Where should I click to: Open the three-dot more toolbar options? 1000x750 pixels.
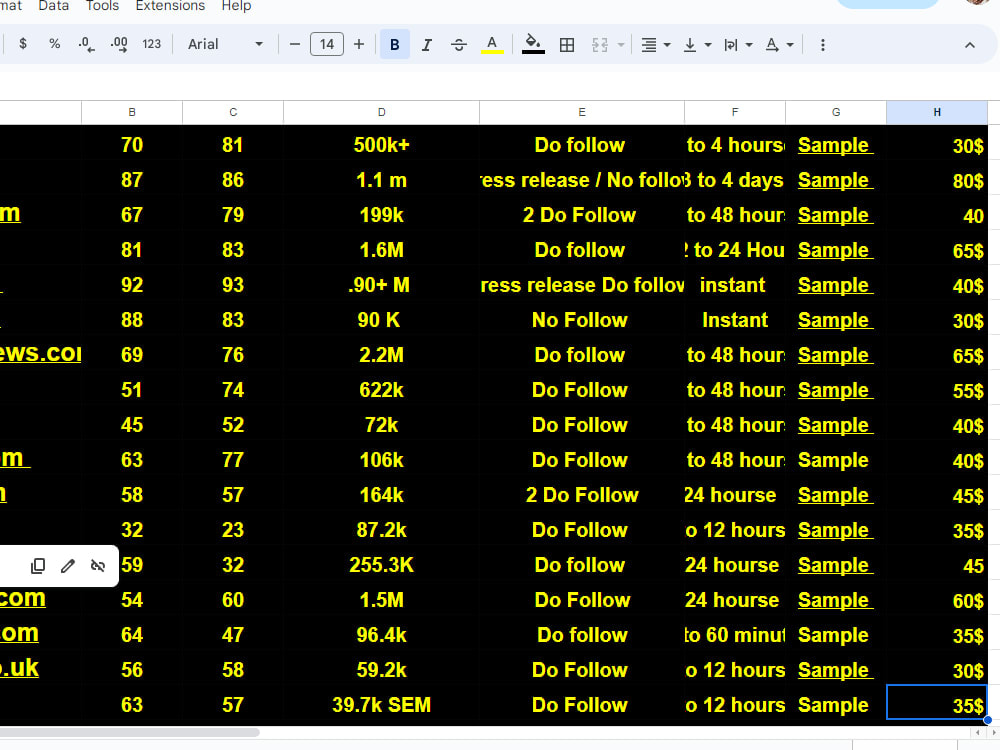(823, 45)
